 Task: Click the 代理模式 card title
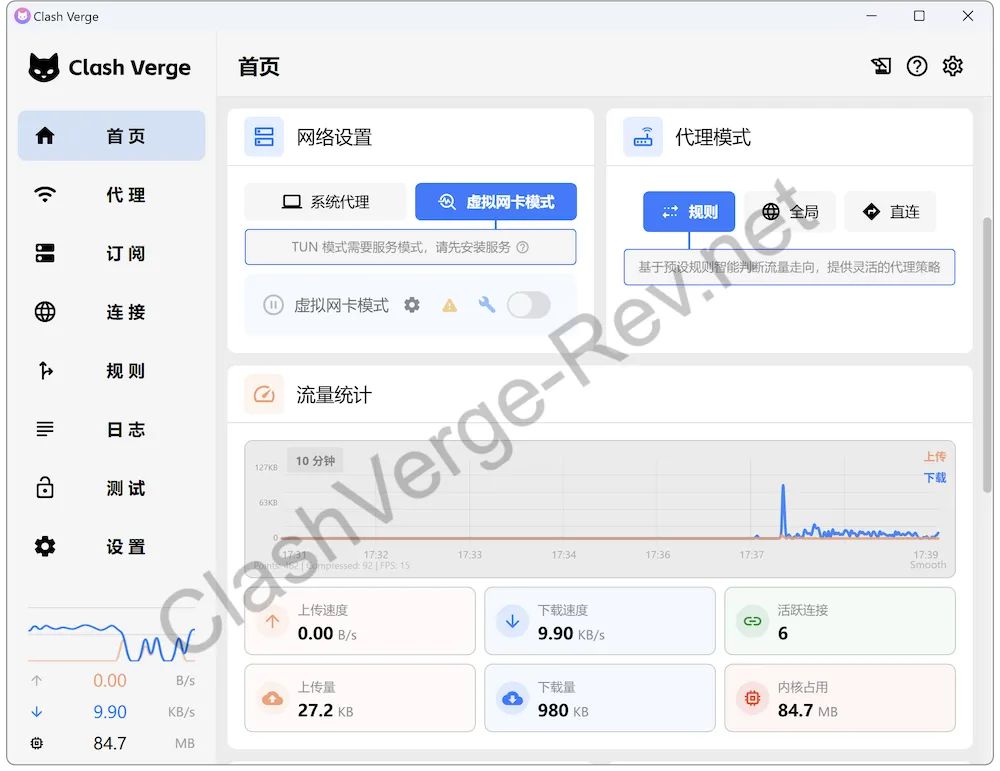point(713,137)
